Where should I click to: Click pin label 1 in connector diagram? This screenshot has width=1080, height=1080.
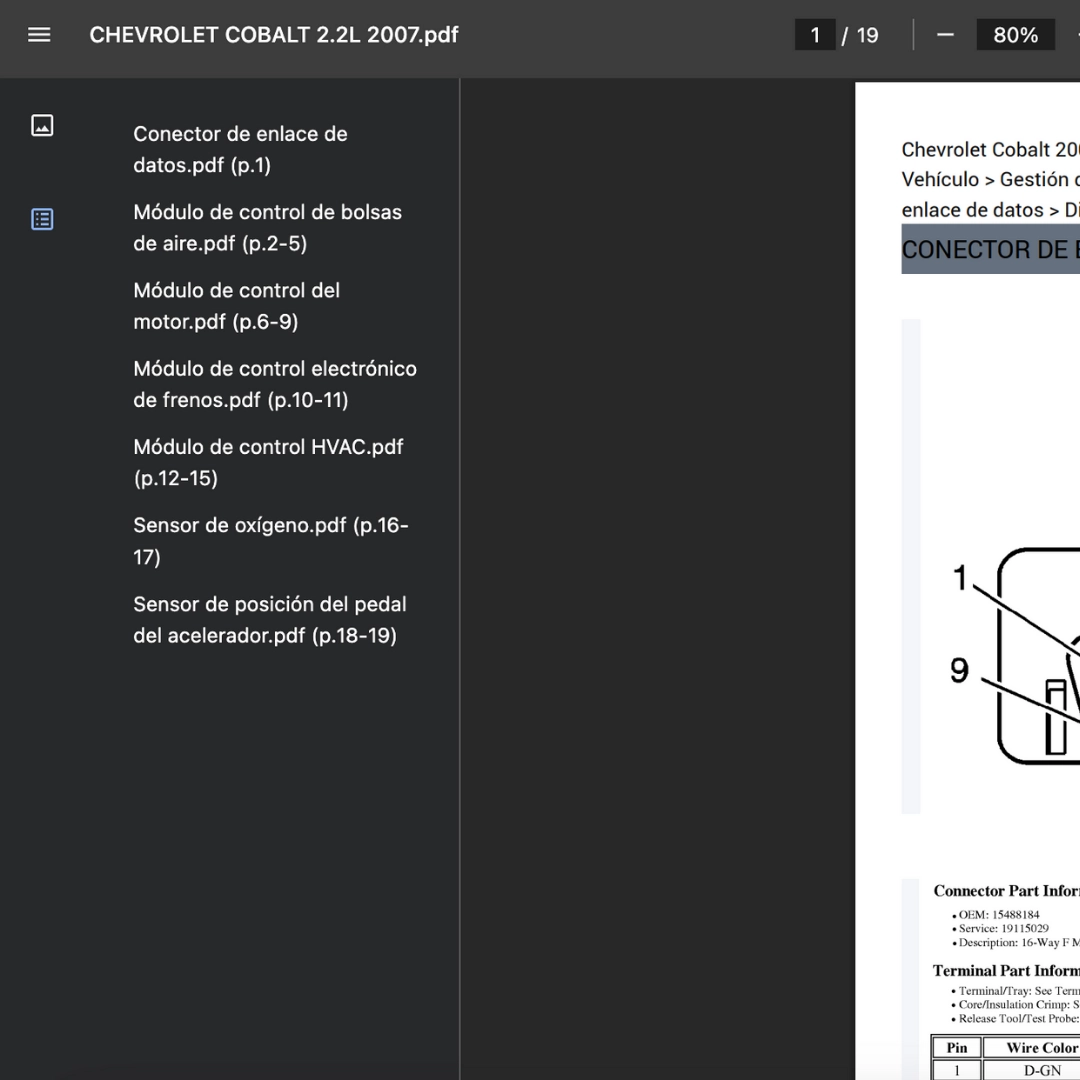pos(960,577)
